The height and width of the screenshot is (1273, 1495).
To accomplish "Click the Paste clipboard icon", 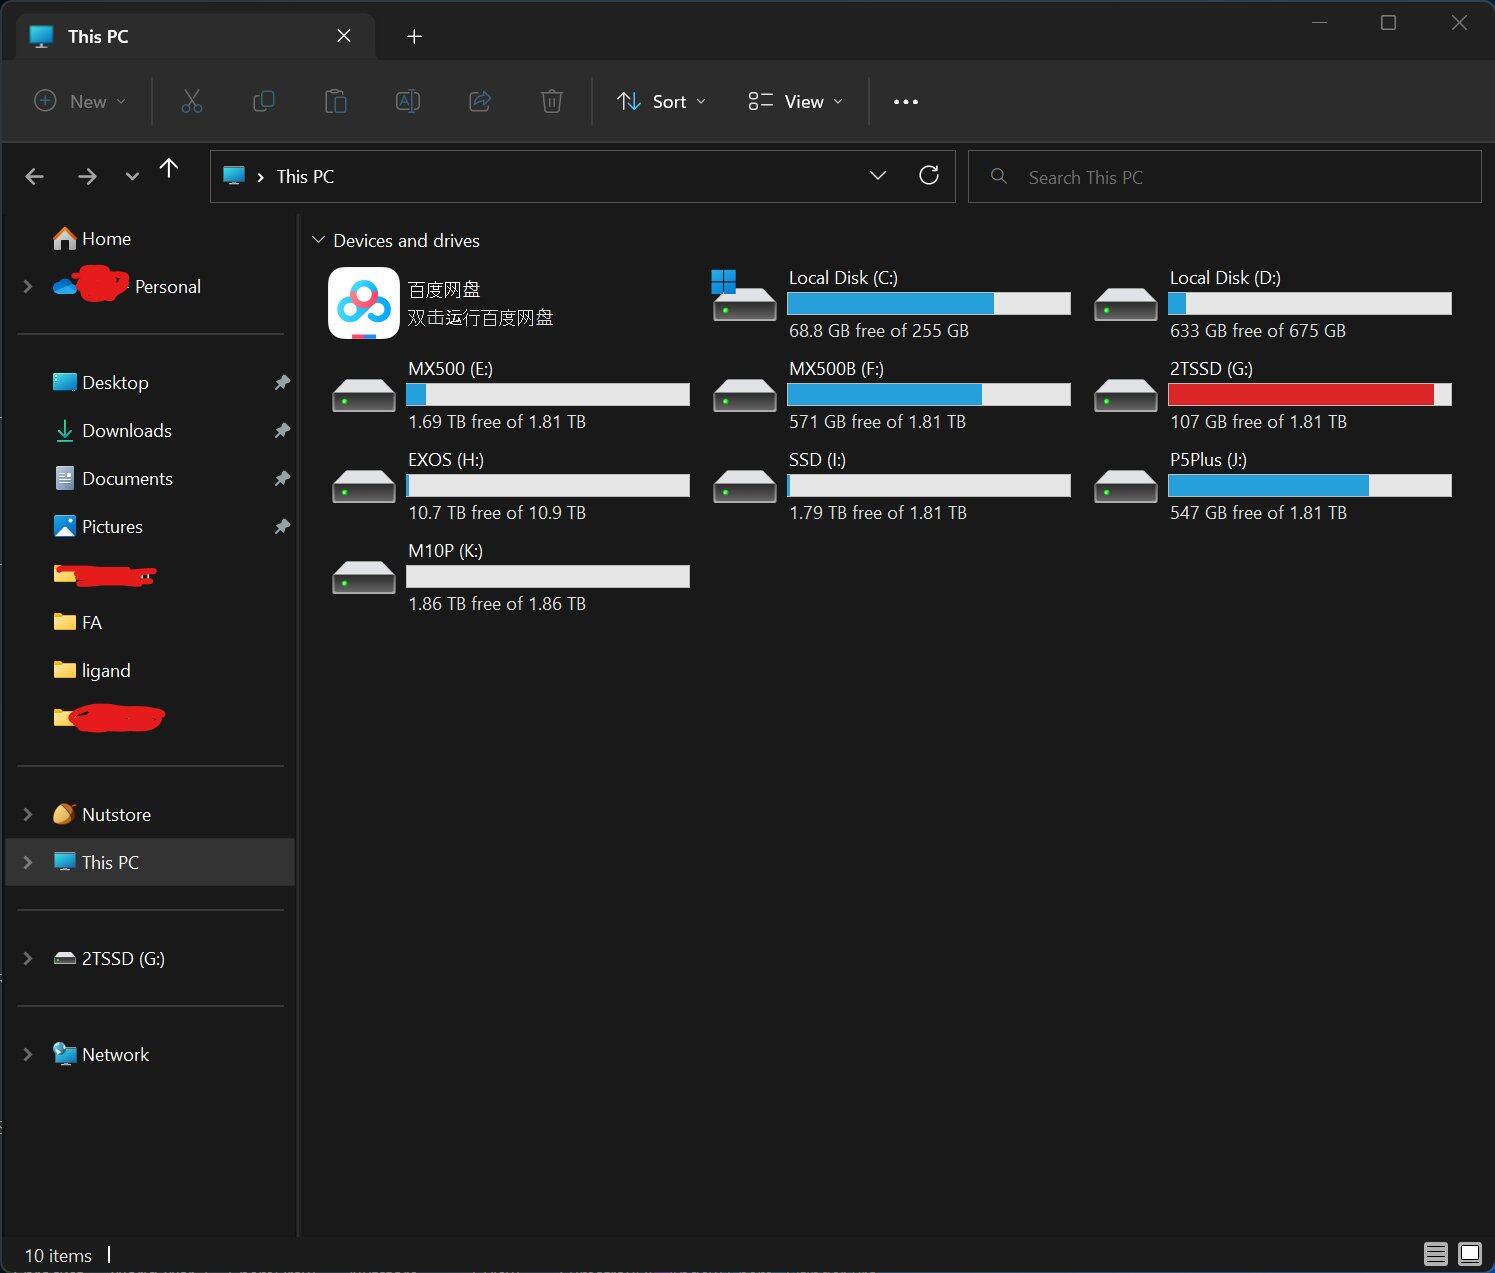I will [336, 101].
